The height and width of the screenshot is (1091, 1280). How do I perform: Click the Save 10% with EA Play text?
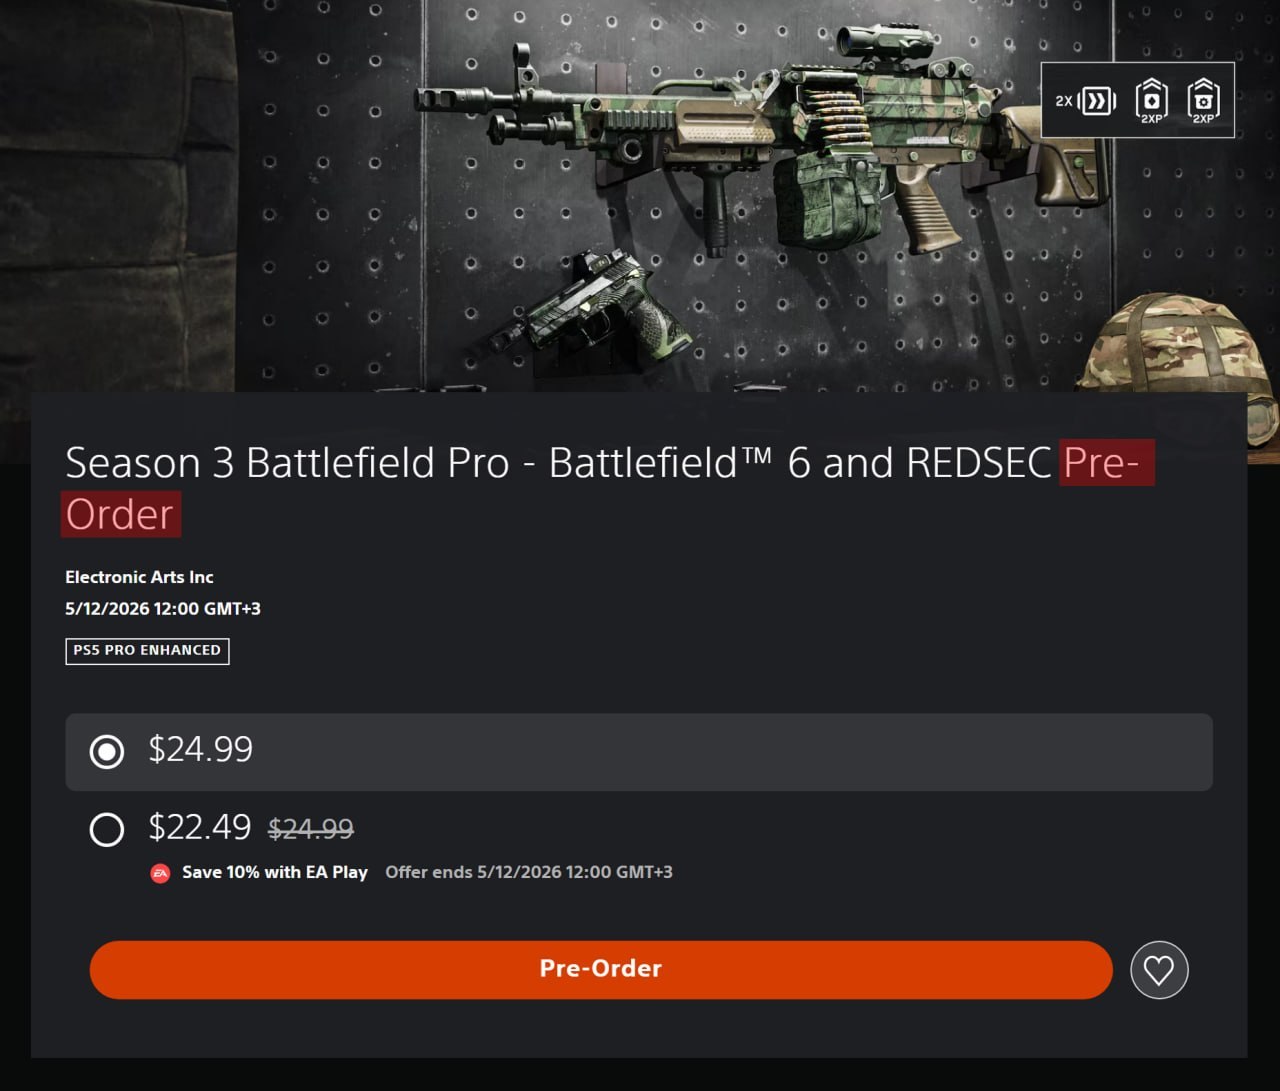(275, 872)
